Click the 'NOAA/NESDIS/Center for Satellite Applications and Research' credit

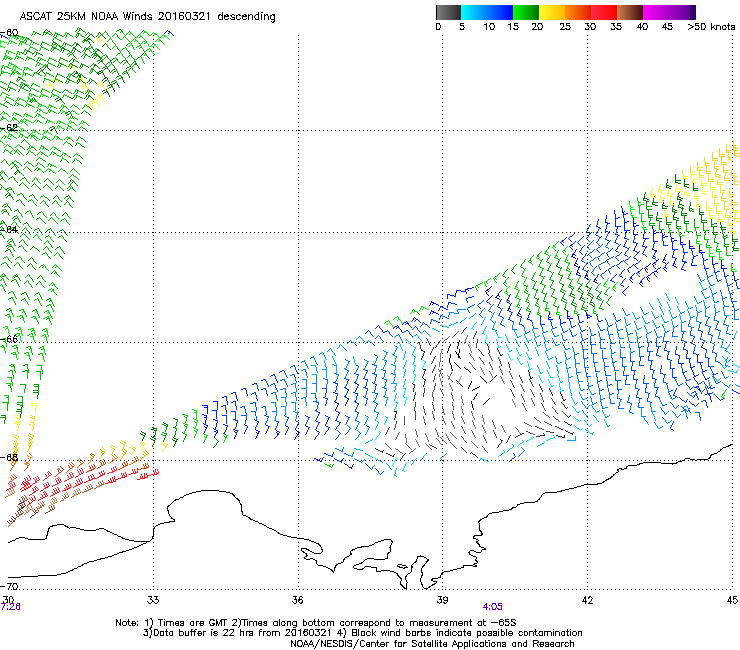tap(432, 644)
